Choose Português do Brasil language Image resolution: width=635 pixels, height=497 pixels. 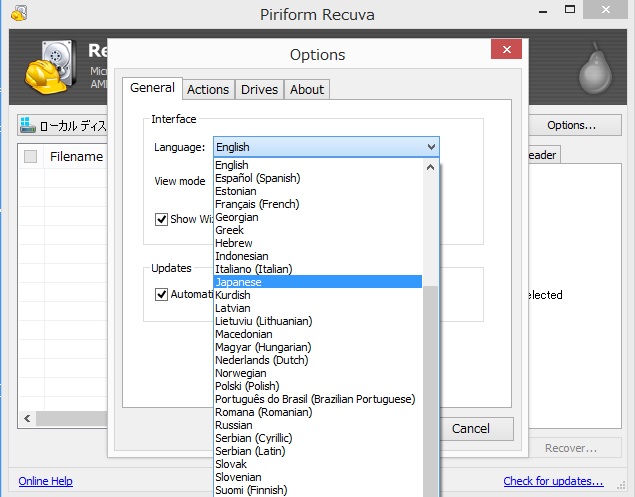[x=318, y=399]
